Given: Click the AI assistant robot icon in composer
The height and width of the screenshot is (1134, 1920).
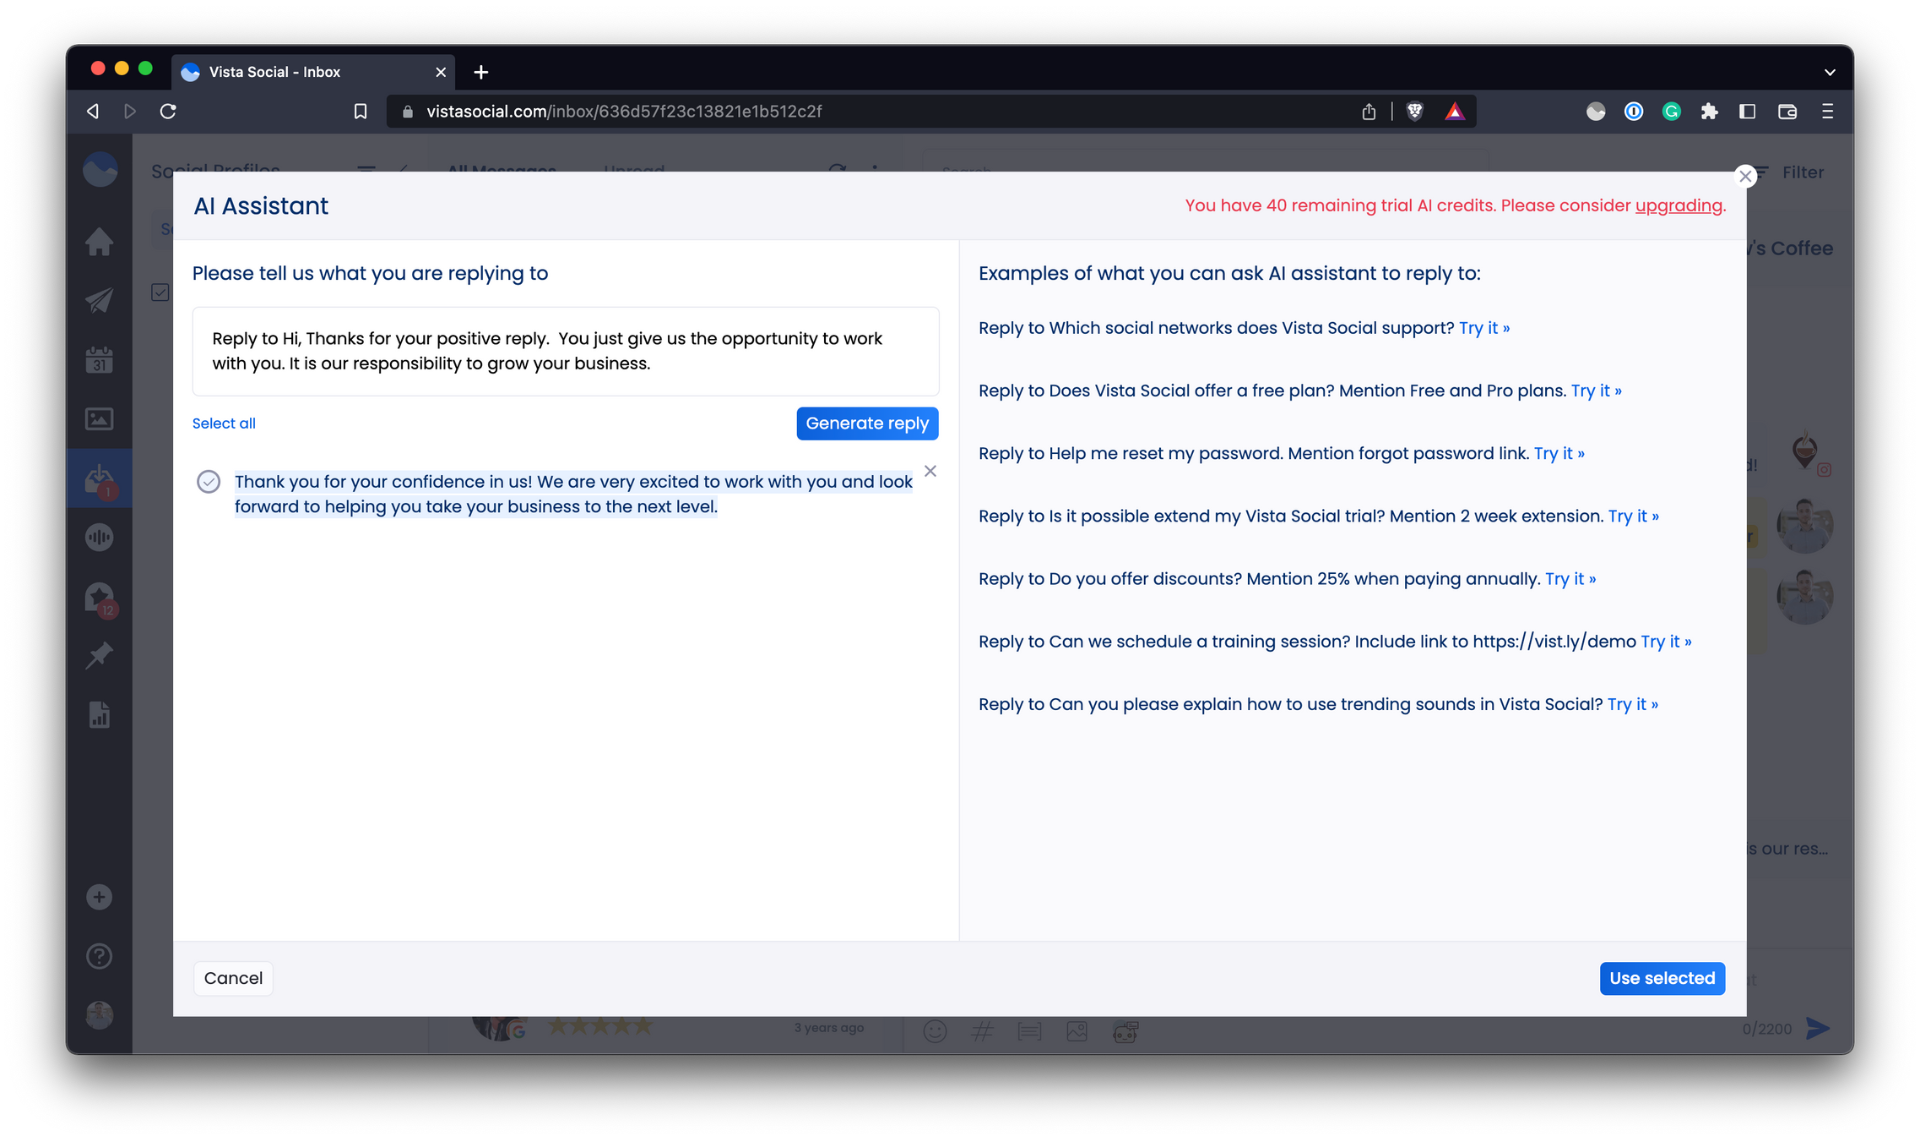Looking at the screenshot, I should 1125,1031.
